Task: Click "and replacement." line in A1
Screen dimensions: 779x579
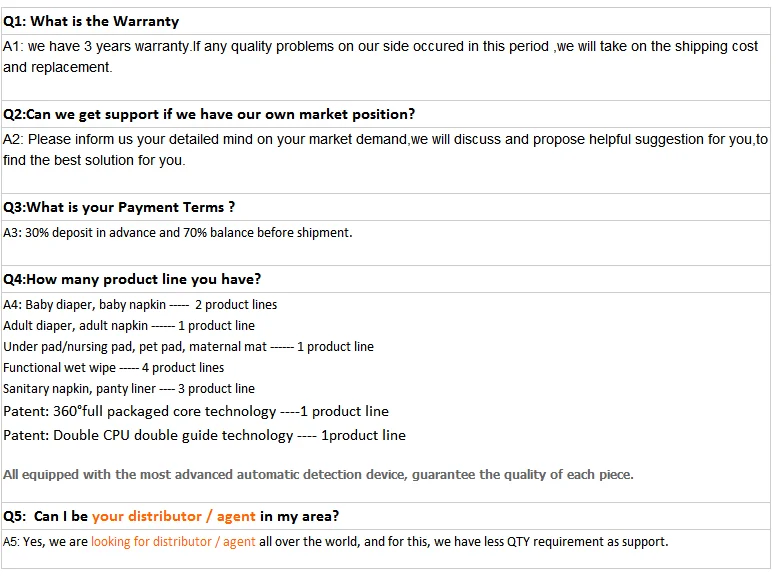Action: (58, 67)
